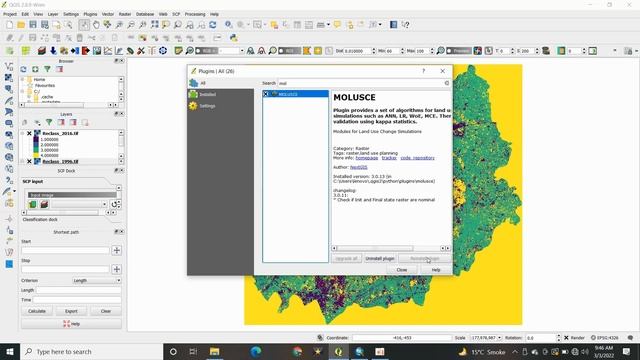Expand the Home folder in Browser
Viewport: 640px width, 360px height.
coord(22,80)
